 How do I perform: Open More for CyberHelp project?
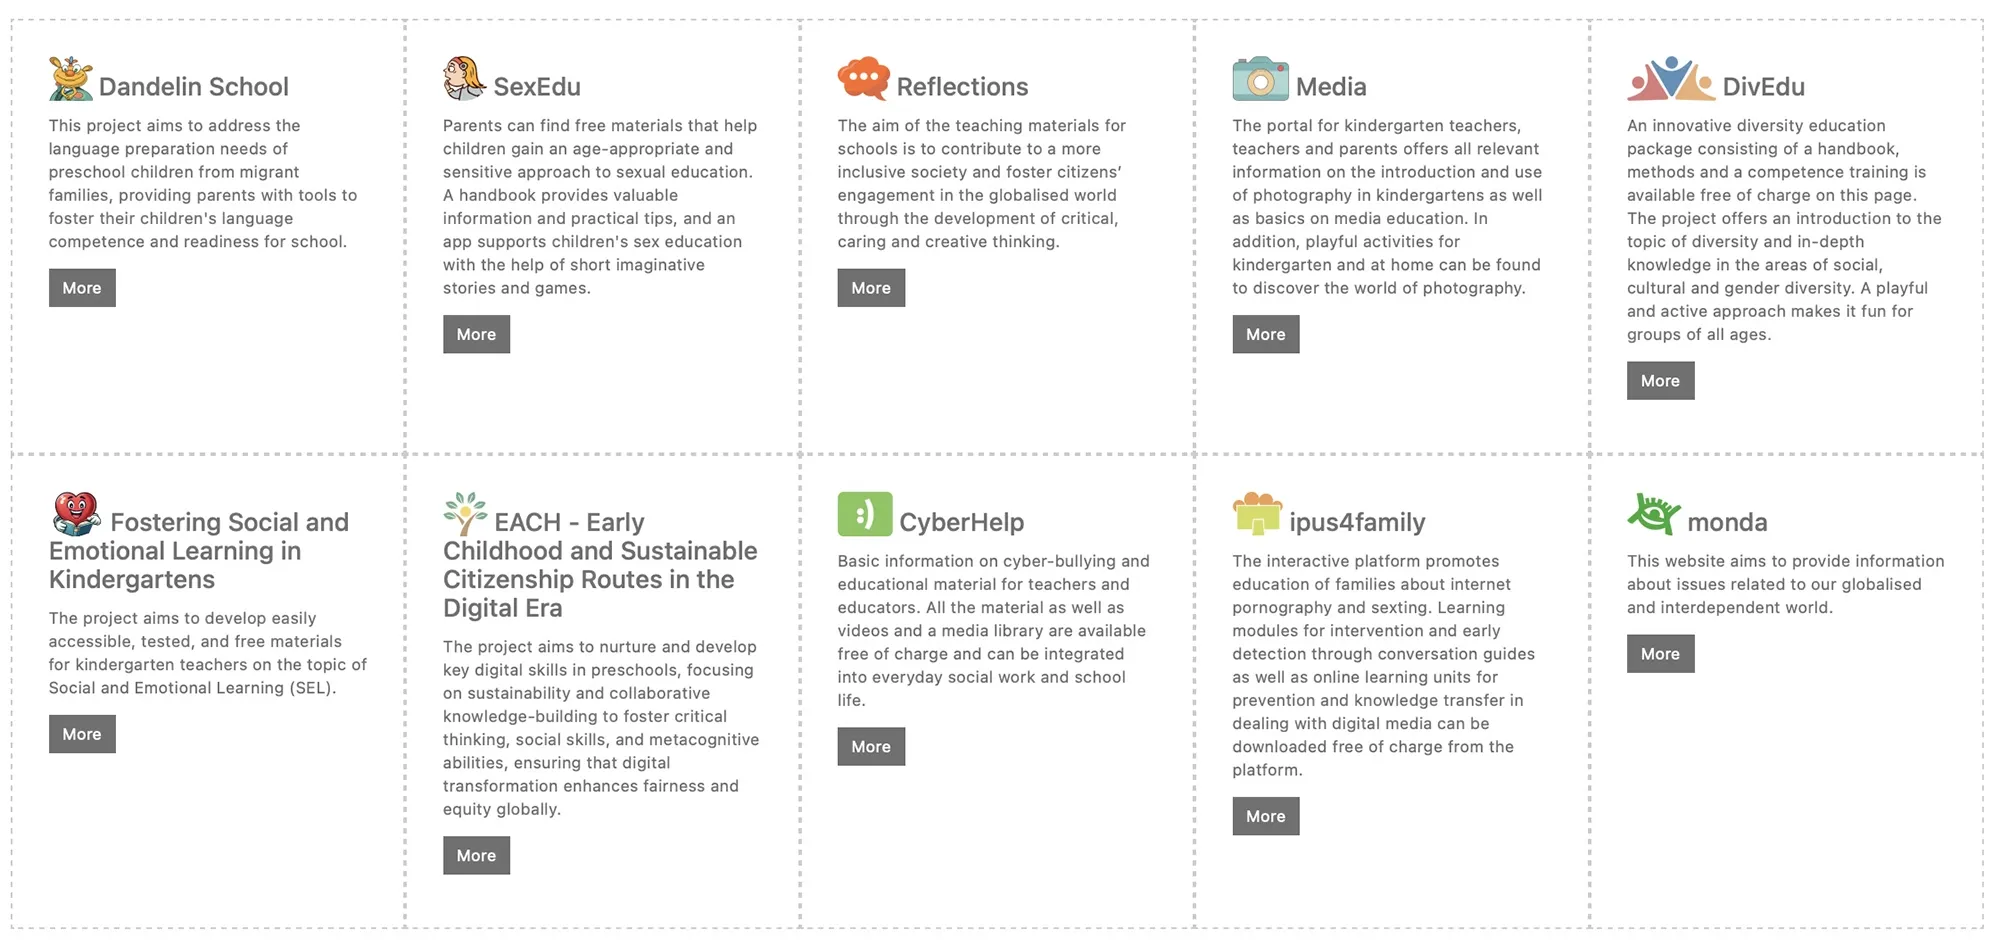click(871, 747)
